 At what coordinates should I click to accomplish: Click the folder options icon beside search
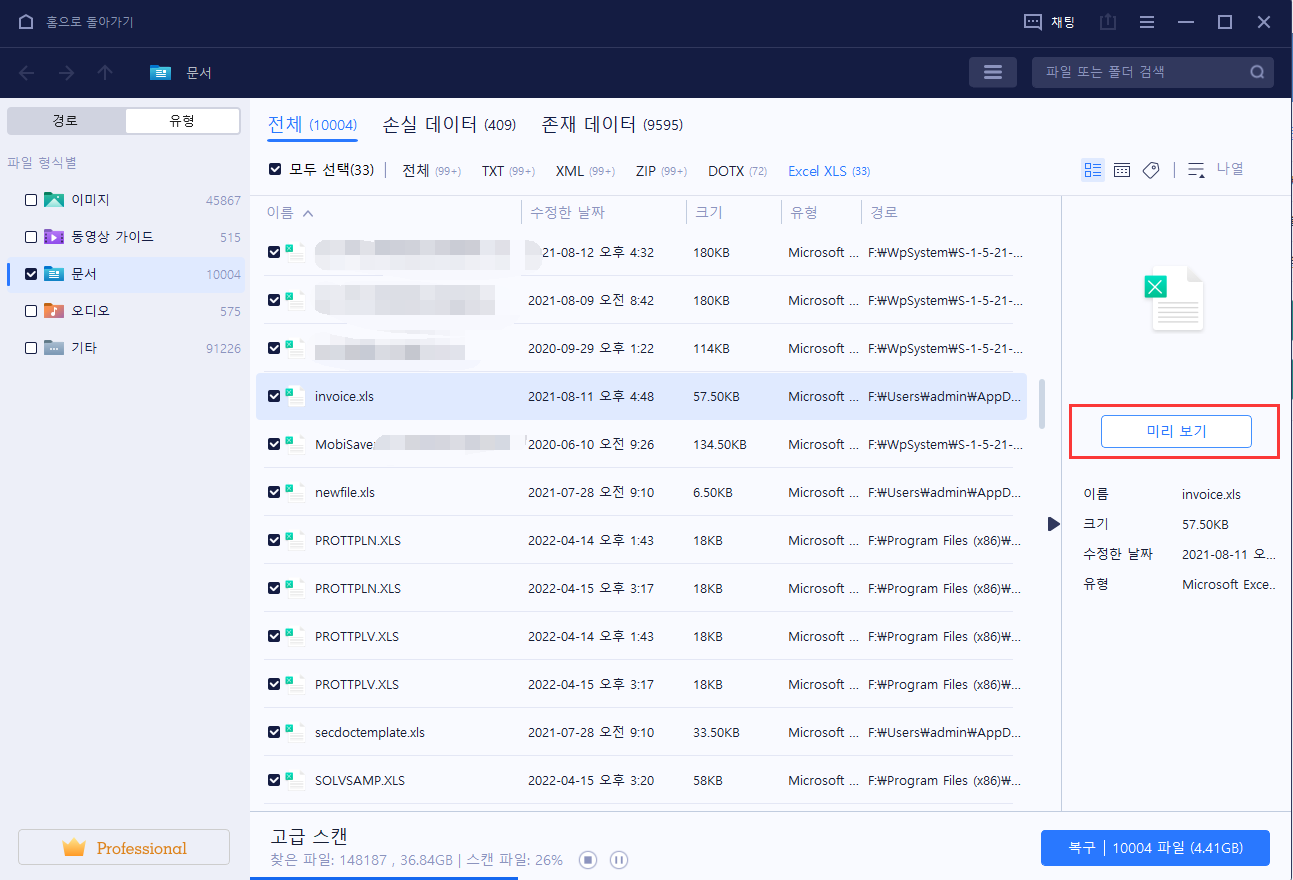992,72
